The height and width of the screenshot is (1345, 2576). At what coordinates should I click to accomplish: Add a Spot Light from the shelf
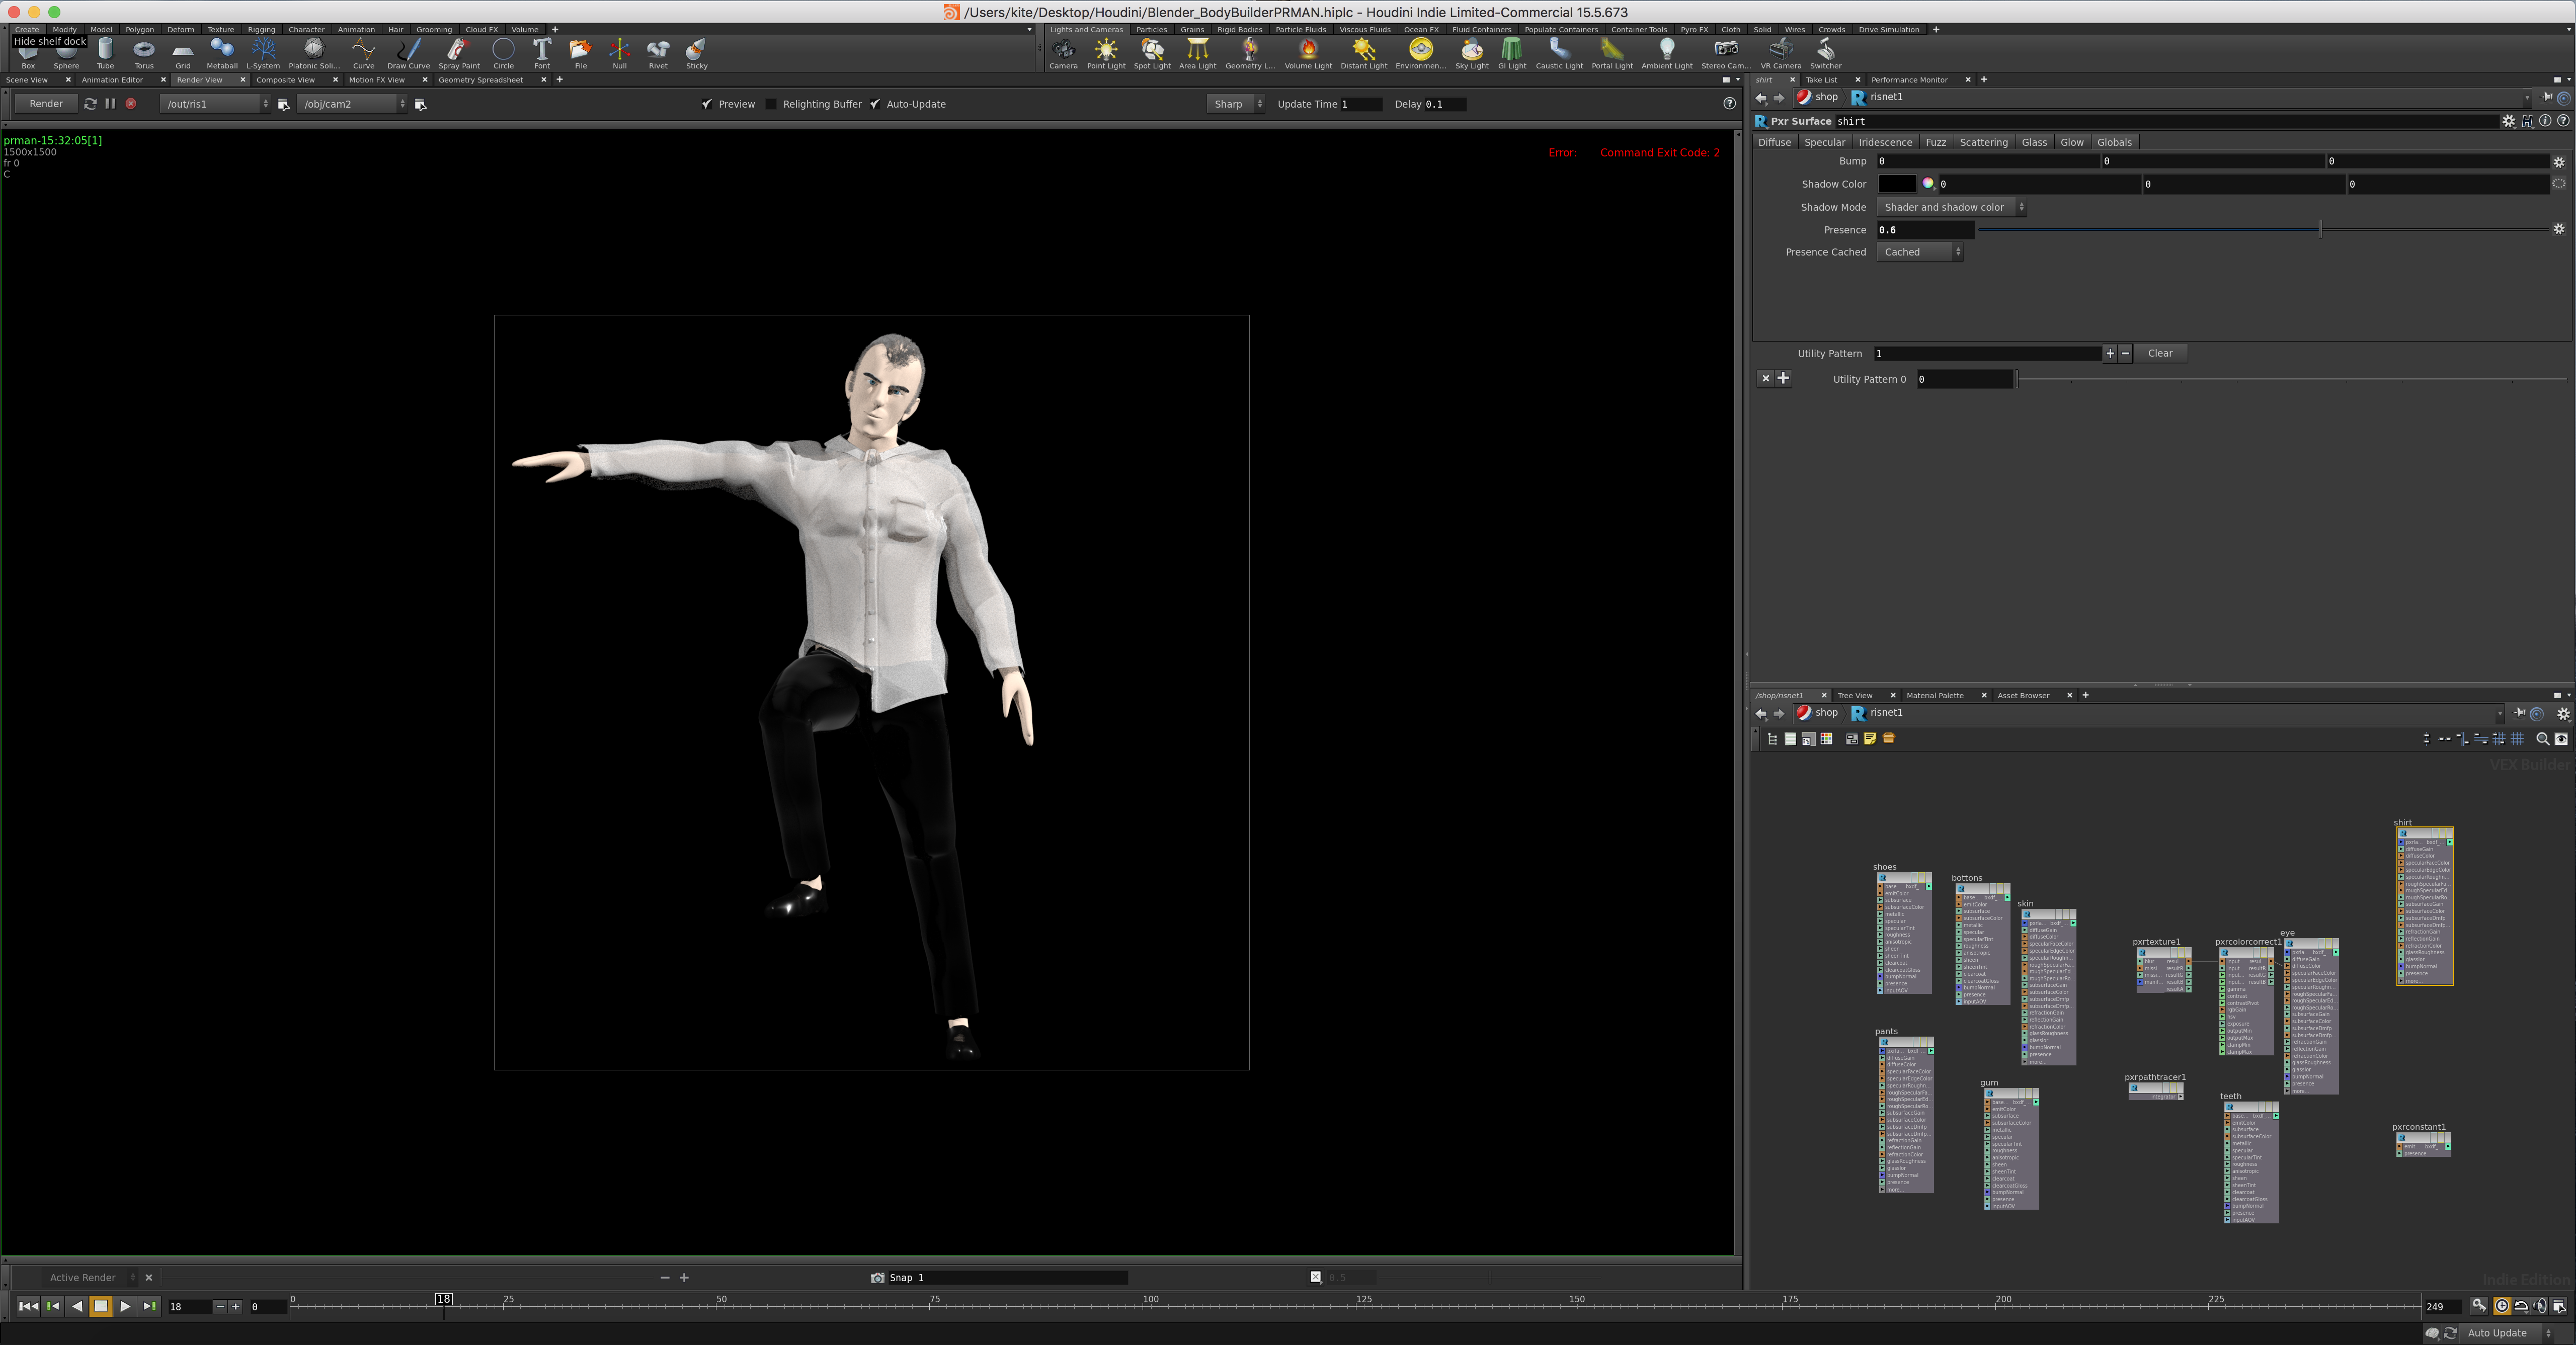[x=1152, y=53]
